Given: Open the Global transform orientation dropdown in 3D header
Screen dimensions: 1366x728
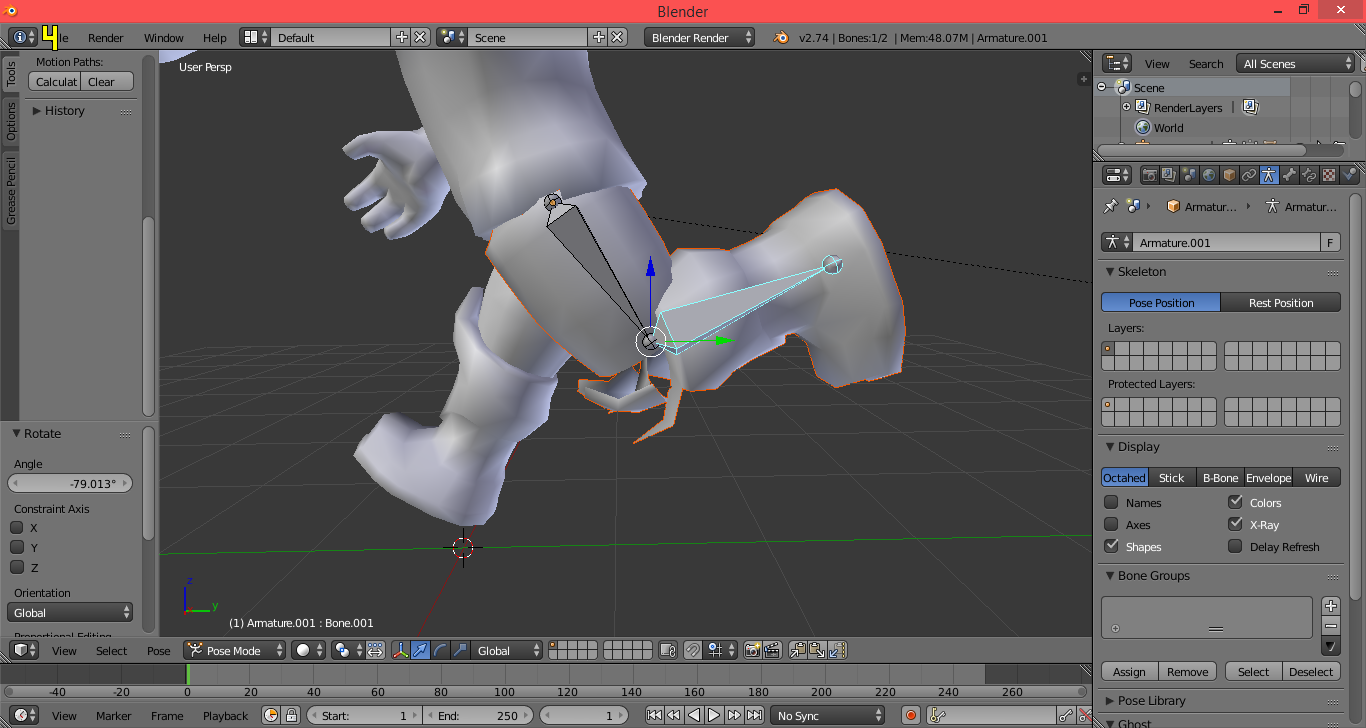Looking at the screenshot, I should tap(506, 651).
